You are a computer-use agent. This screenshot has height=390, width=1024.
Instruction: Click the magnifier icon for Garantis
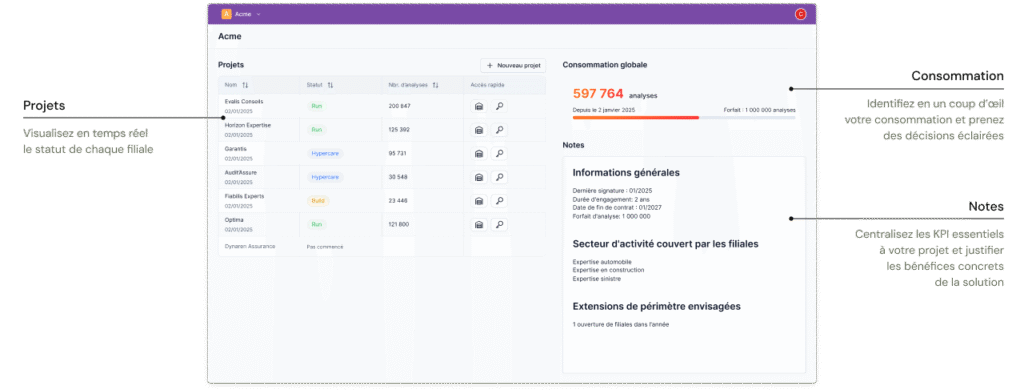[x=500, y=154]
